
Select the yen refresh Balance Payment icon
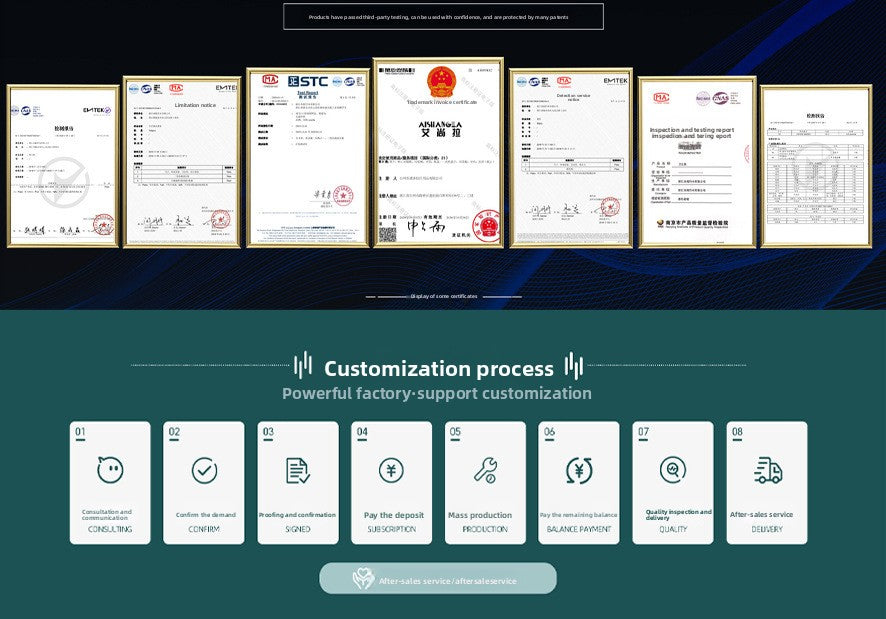point(579,470)
